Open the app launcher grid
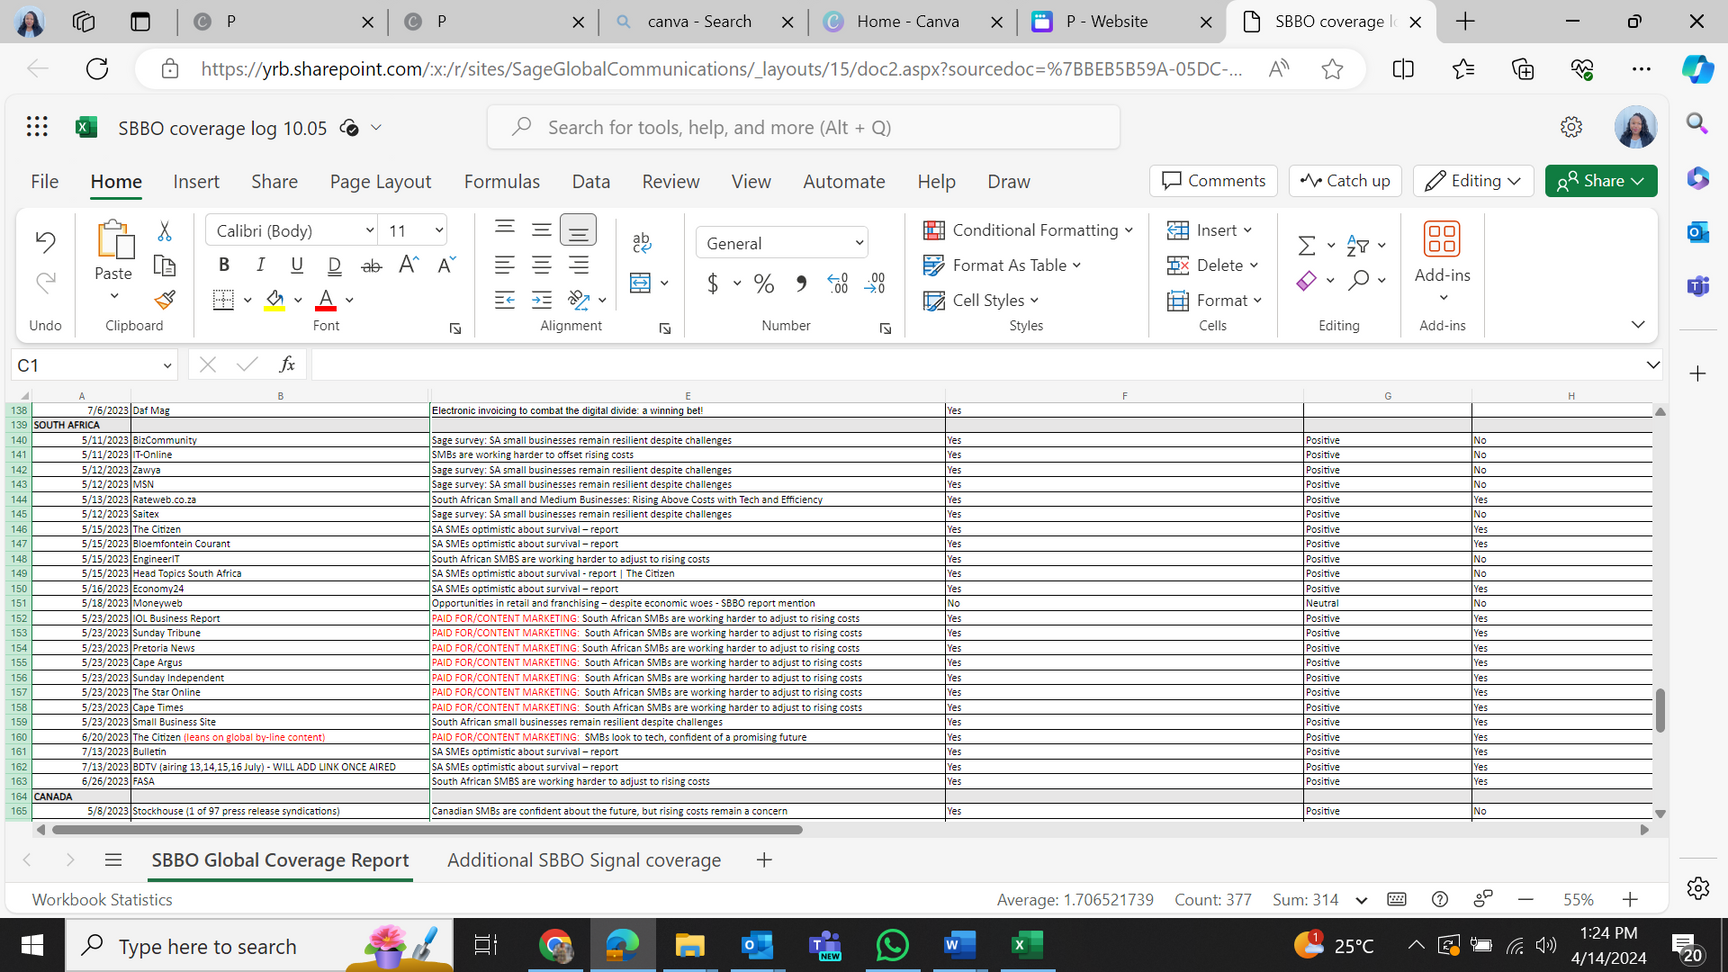Viewport: 1728px width, 972px height. (37, 126)
